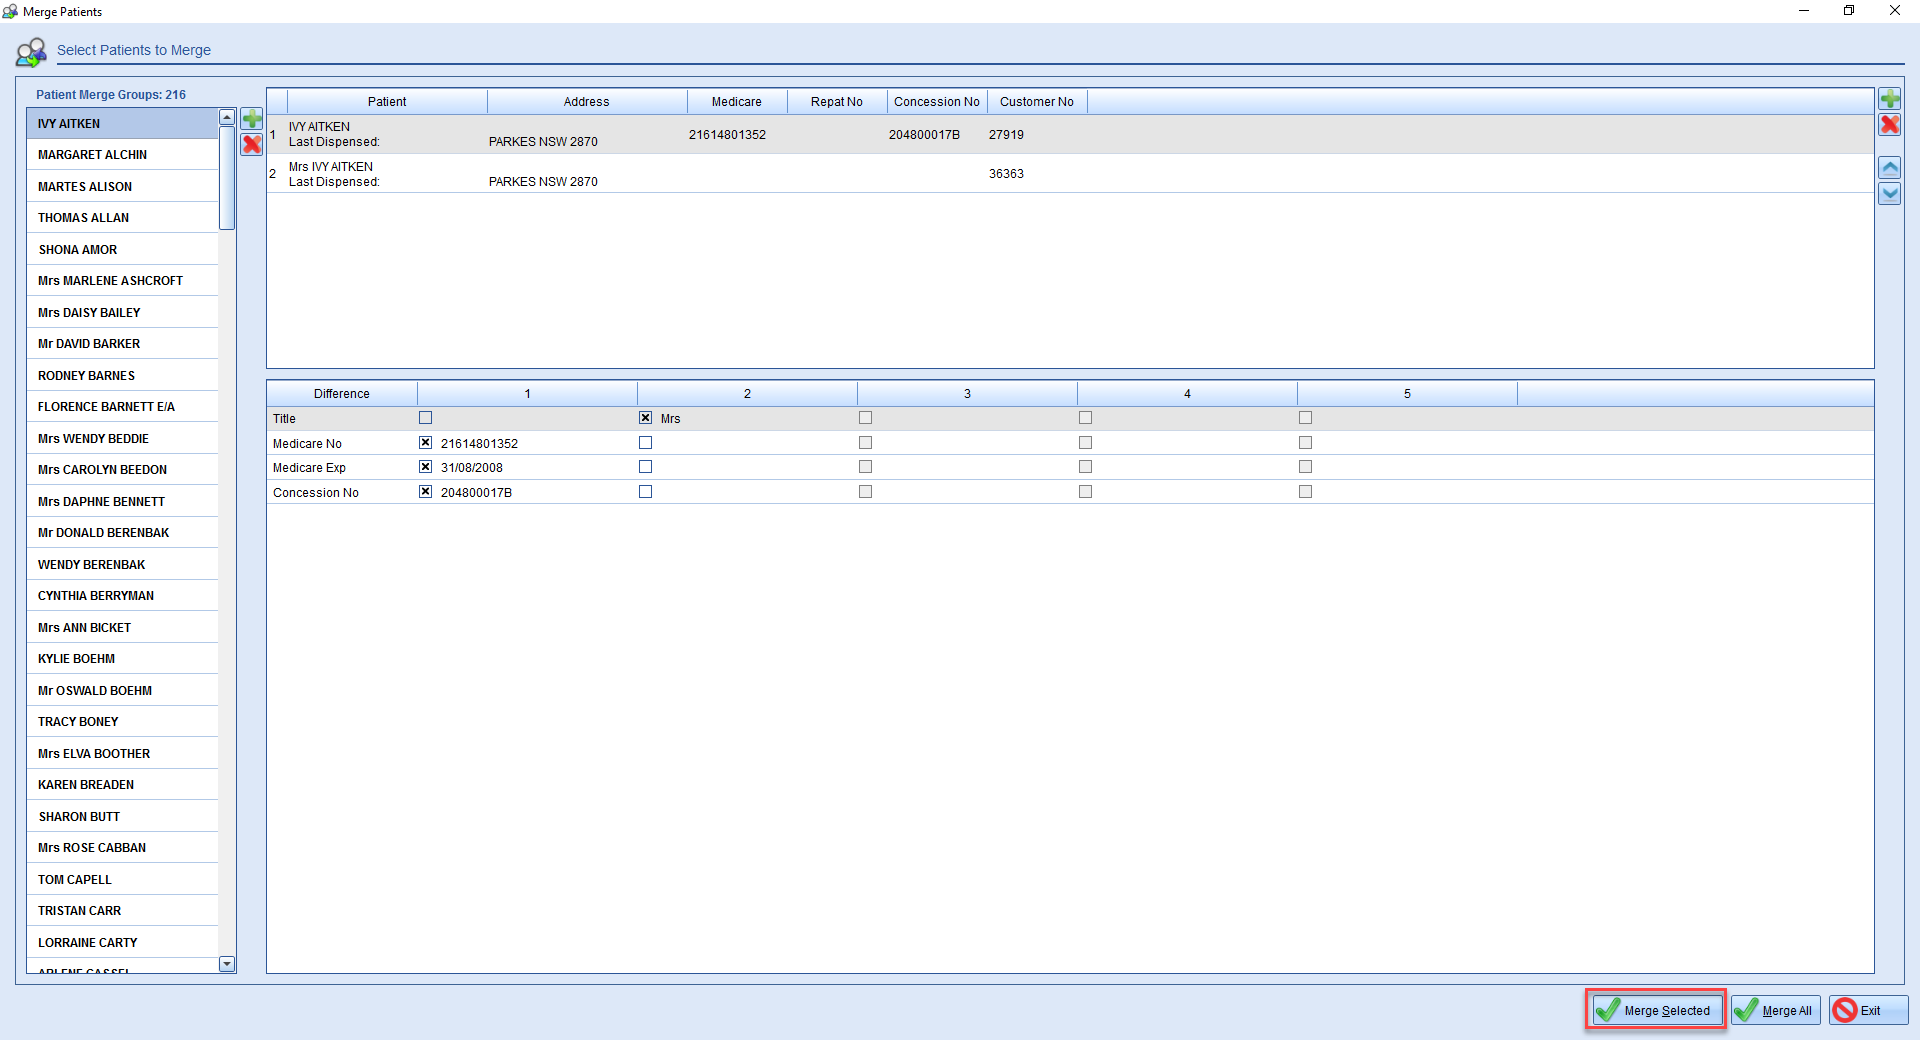Choose Mr OSWALD BOEHM
The height and width of the screenshot is (1040, 1920).
tap(122, 691)
